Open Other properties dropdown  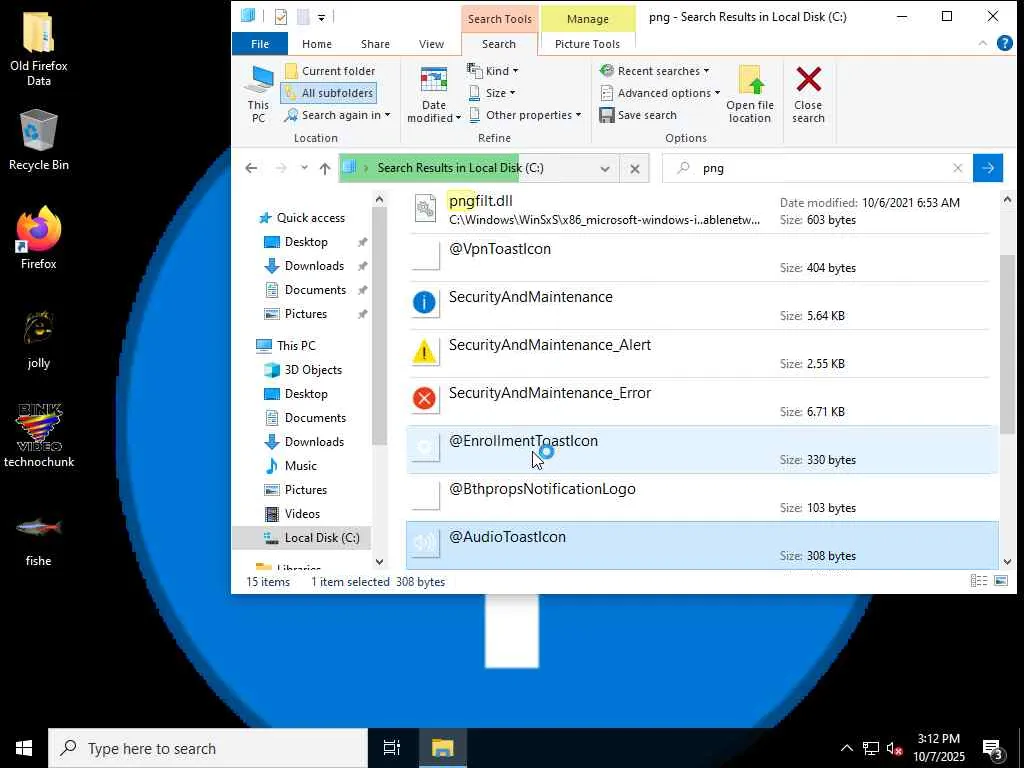point(525,115)
